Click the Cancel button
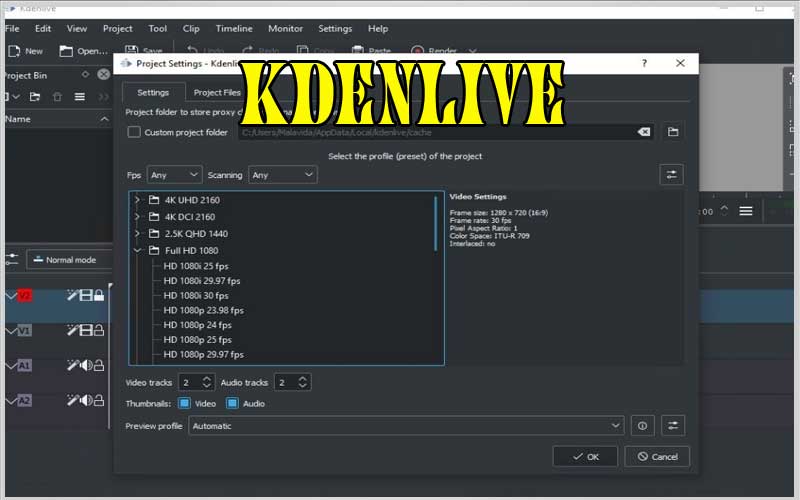The width and height of the screenshot is (800, 500). coord(657,457)
